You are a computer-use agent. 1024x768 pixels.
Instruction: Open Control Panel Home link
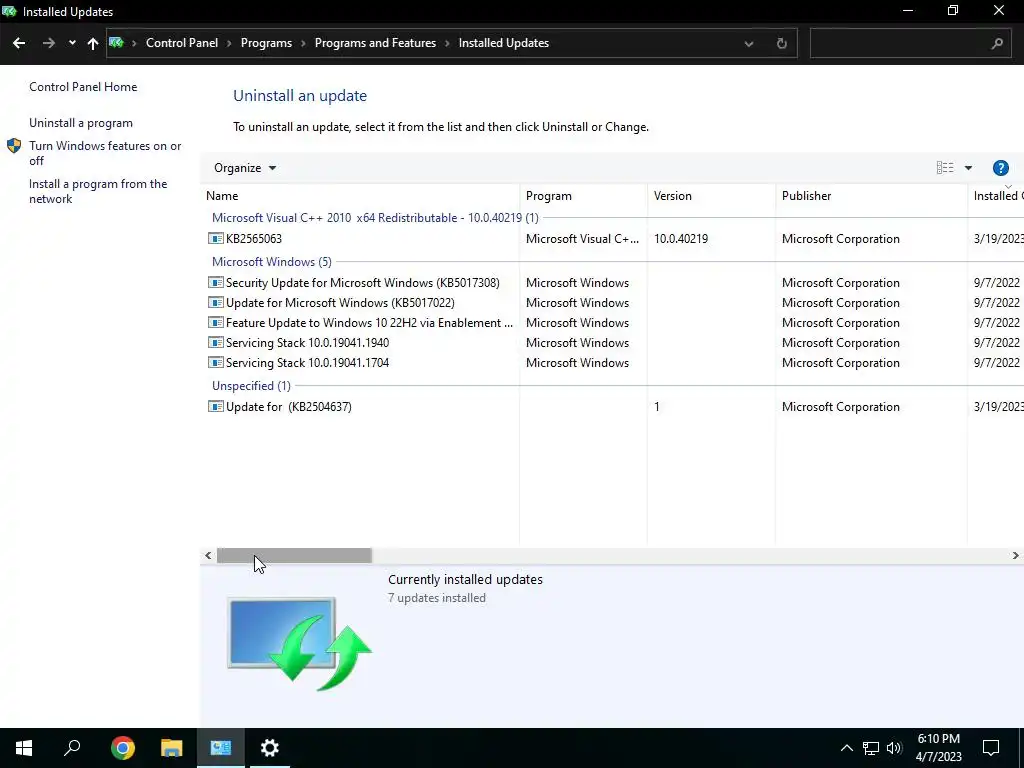83,87
